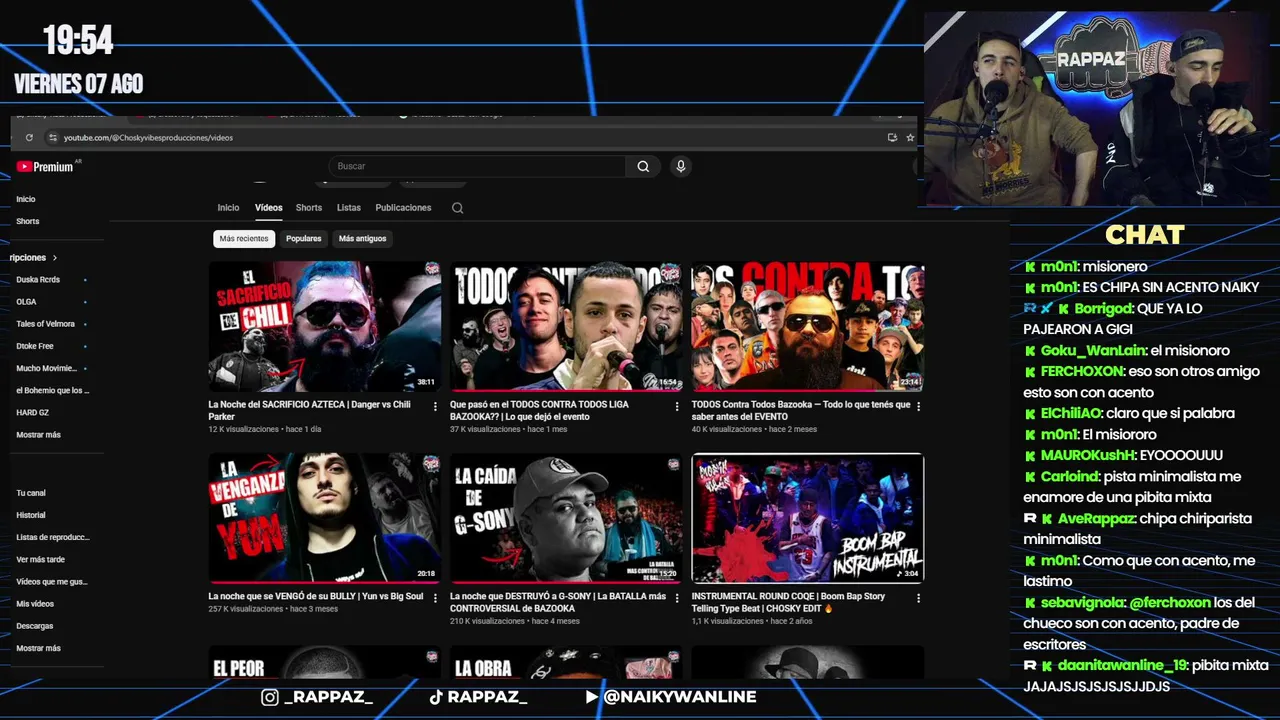Image resolution: width=1280 pixels, height=720 pixels.
Task: Open Historial in the sidebar
Action: click(x=31, y=515)
